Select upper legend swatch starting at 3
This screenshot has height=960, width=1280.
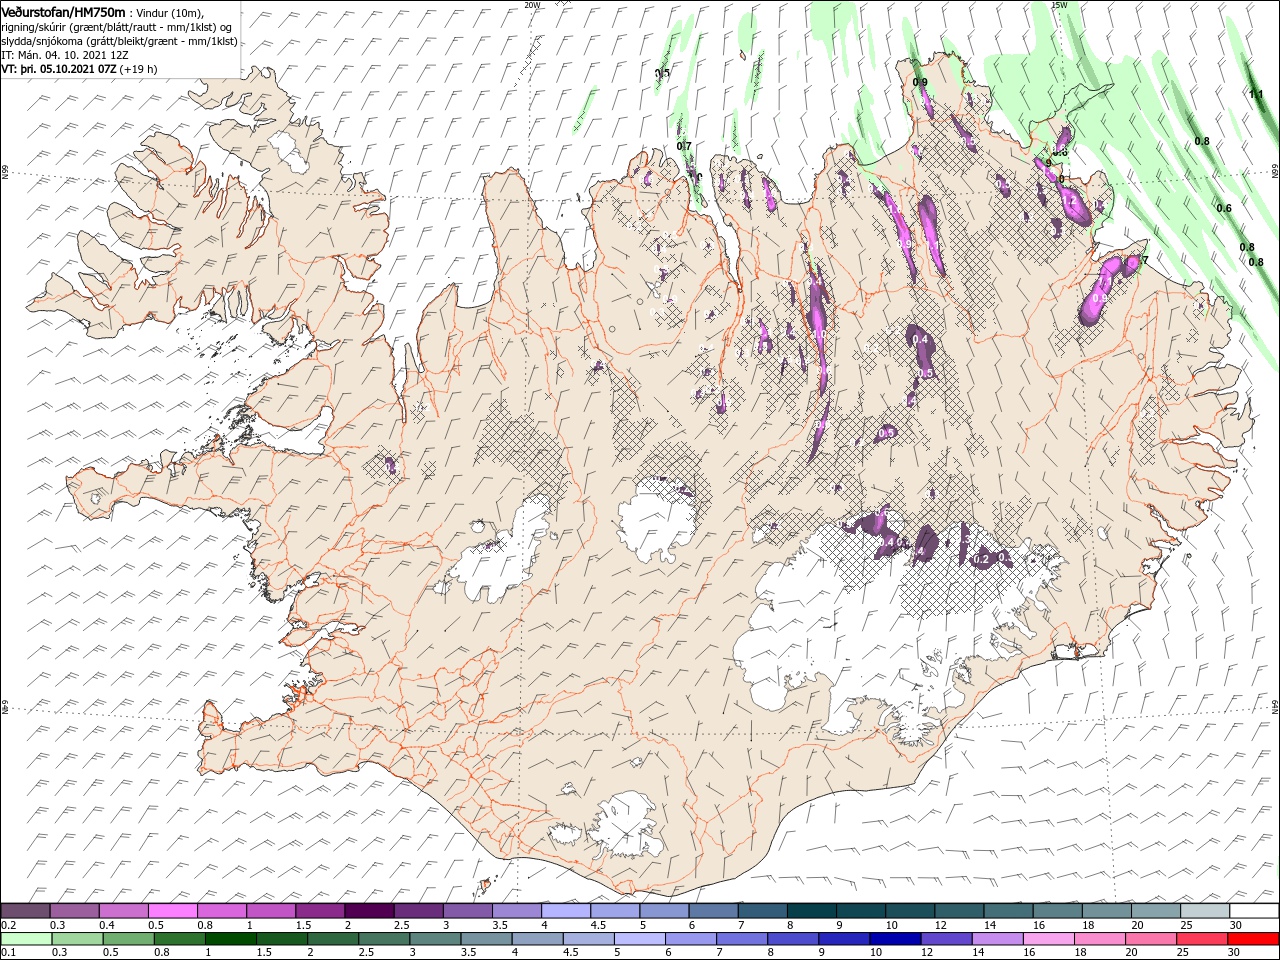click(467, 911)
